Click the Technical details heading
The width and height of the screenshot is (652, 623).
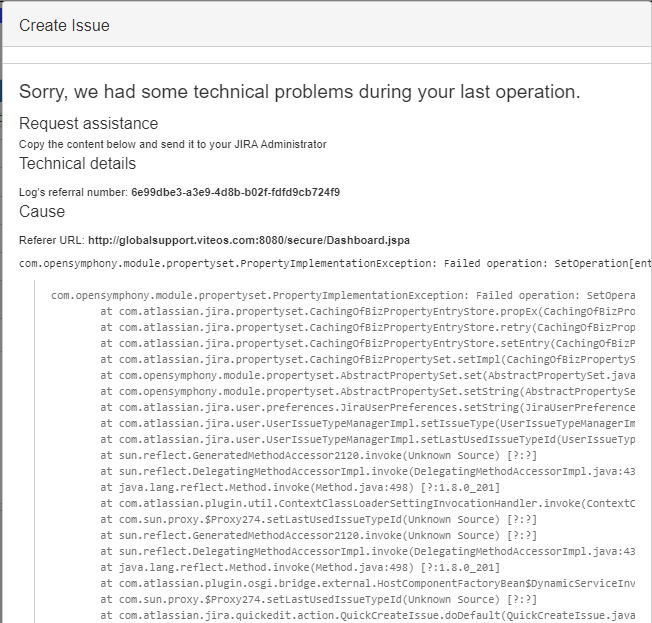pos(77,163)
